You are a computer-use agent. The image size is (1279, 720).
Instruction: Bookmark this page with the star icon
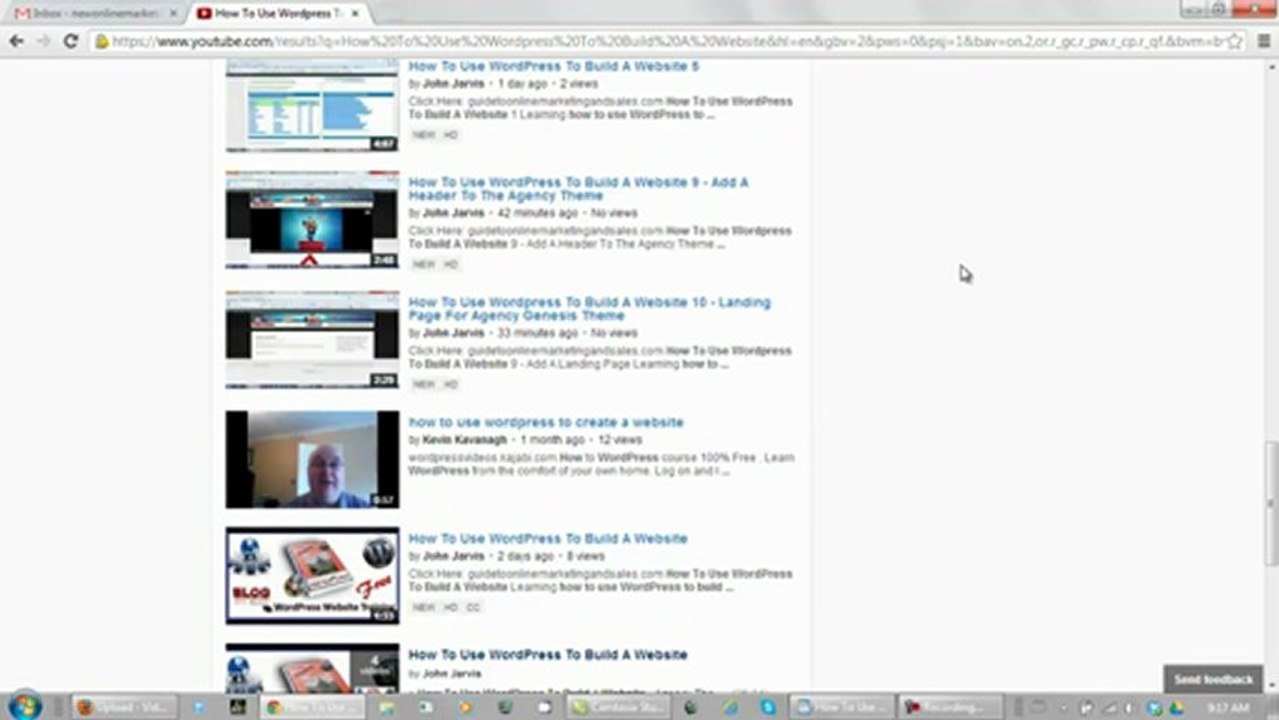point(1235,41)
